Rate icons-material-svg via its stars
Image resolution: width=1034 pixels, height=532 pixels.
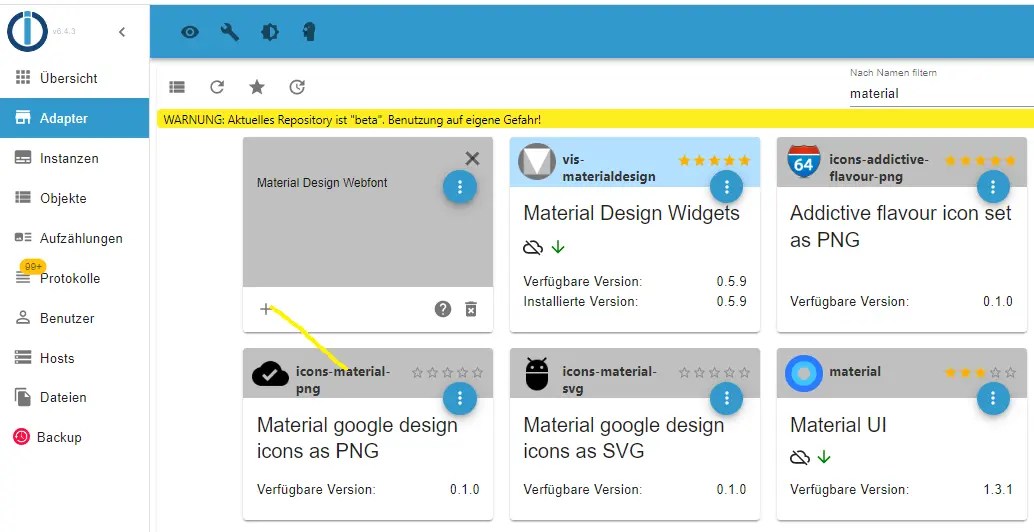(x=714, y=372)
